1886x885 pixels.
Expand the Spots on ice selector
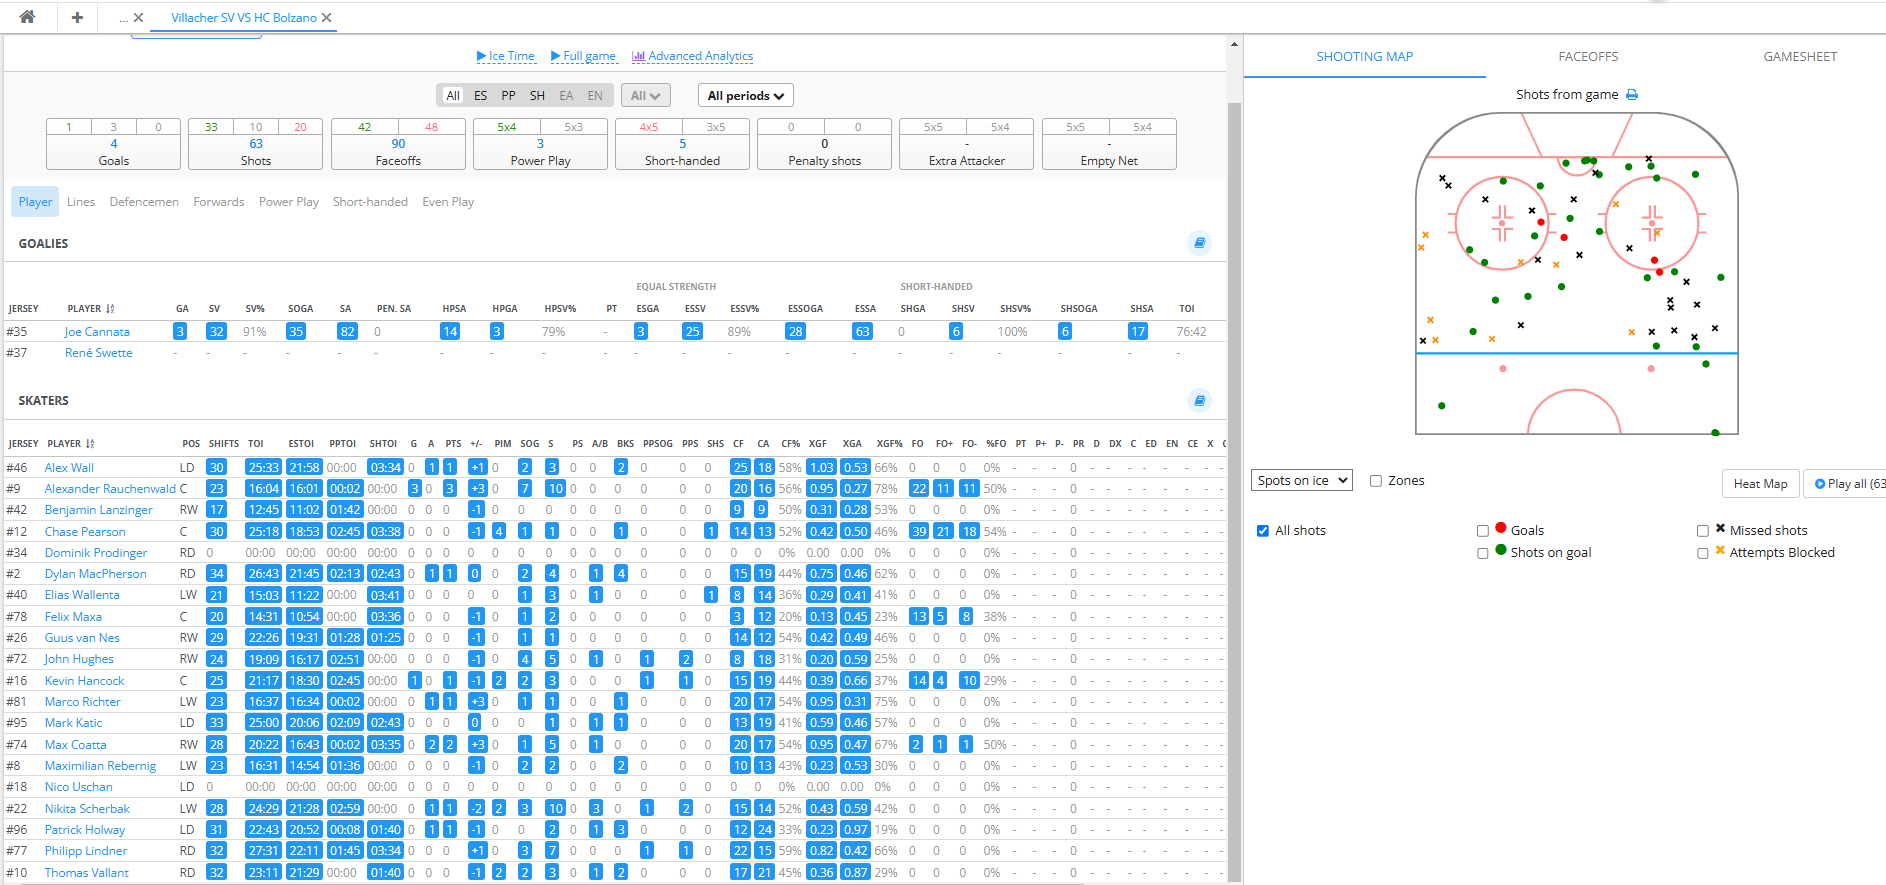(1301, 481)
